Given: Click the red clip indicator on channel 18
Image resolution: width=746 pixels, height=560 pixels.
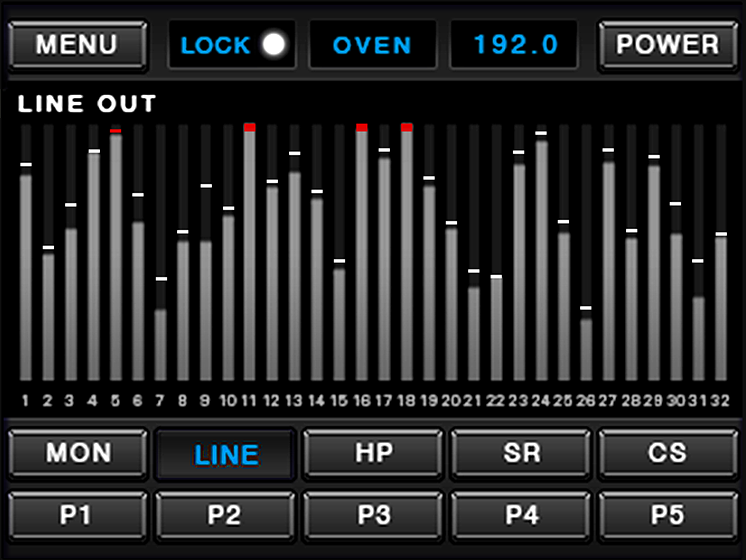Looking at the screenshot, I should click(x=407, y=128).
